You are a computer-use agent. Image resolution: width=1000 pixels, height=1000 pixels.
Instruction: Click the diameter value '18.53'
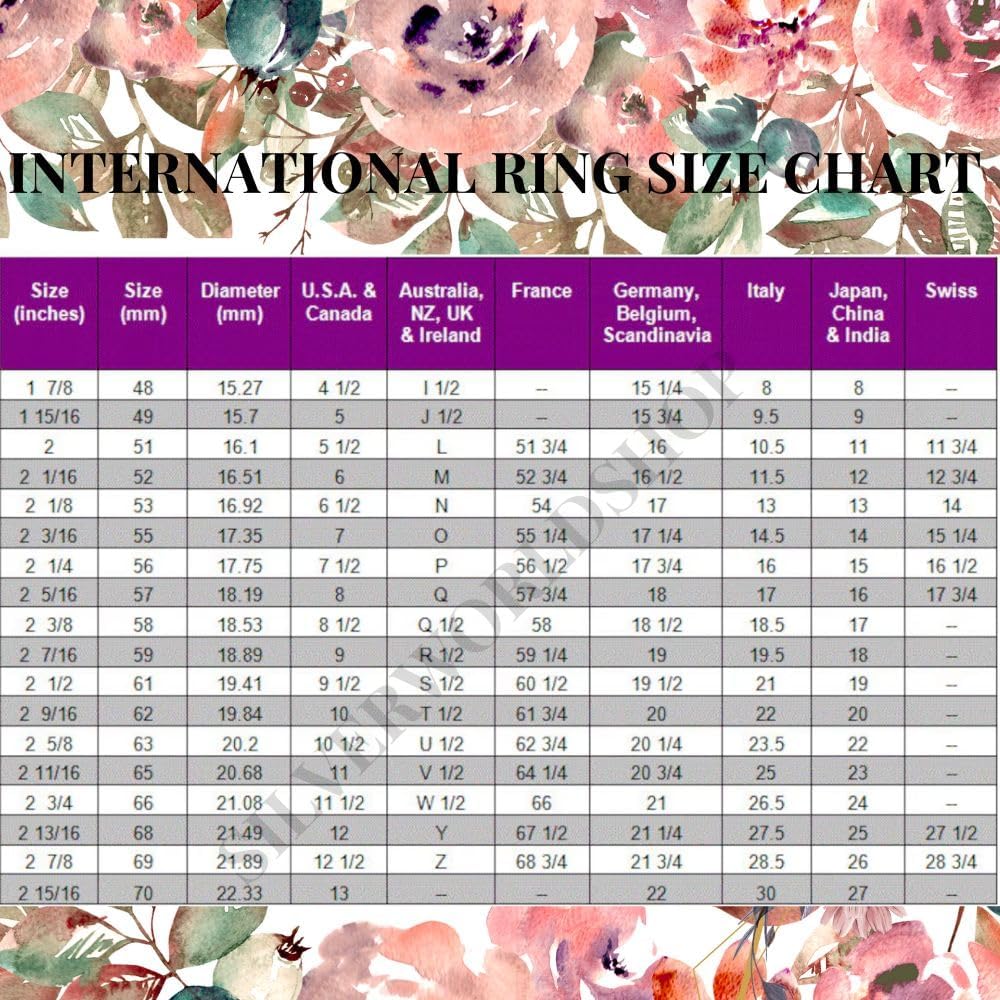240,625
